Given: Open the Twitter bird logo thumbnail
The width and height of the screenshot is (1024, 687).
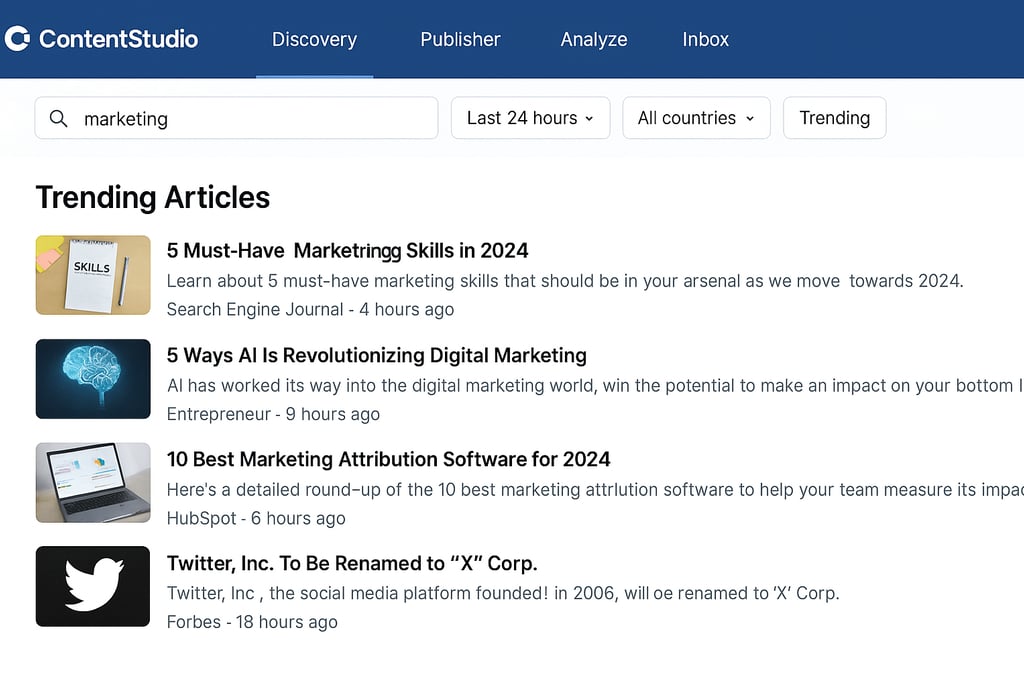Looking at the screenshot, I should (93, 586).
